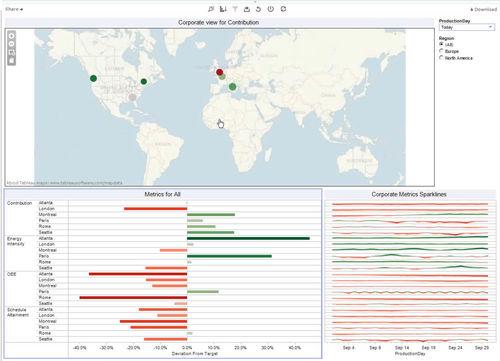Click the '40.0%' axis label
500x361 pixels.
point(294,348)
